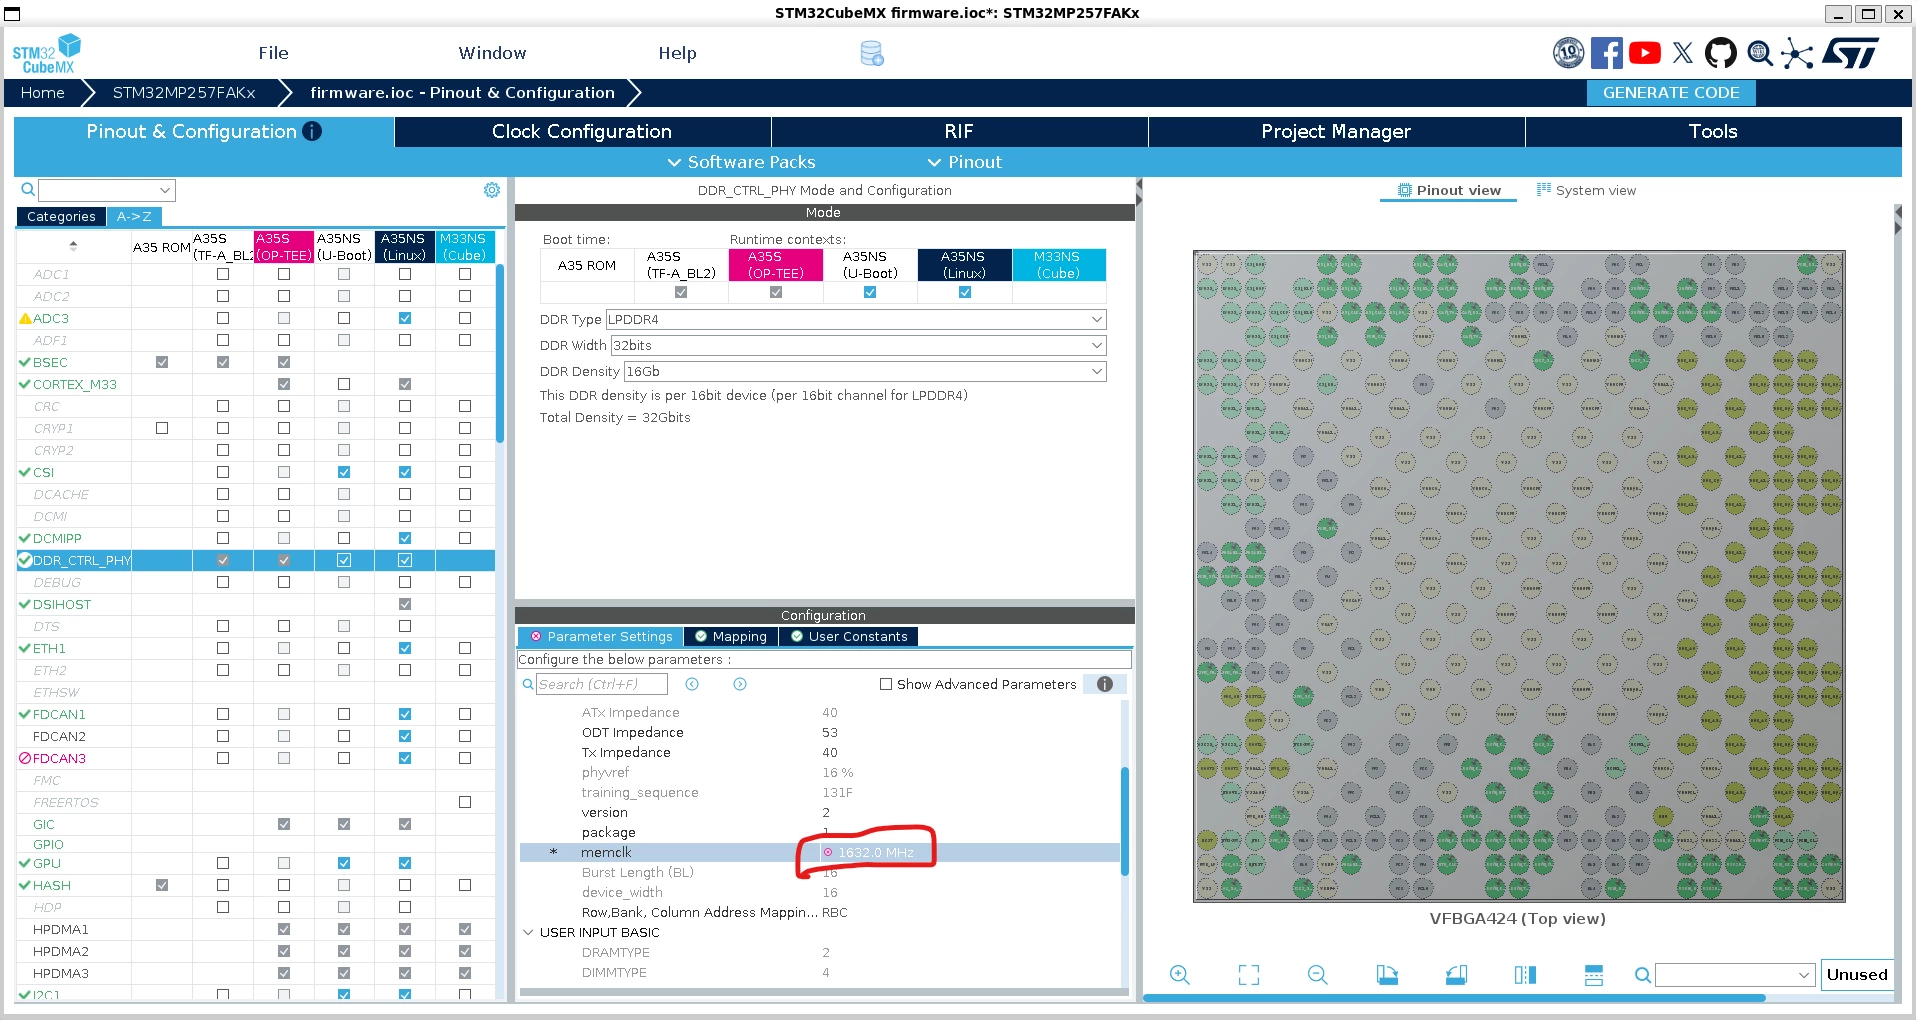Open the DDR Density dropdown
Image resolution: width=1916 pixels, height=1020 pixels.
pos(865,371)
